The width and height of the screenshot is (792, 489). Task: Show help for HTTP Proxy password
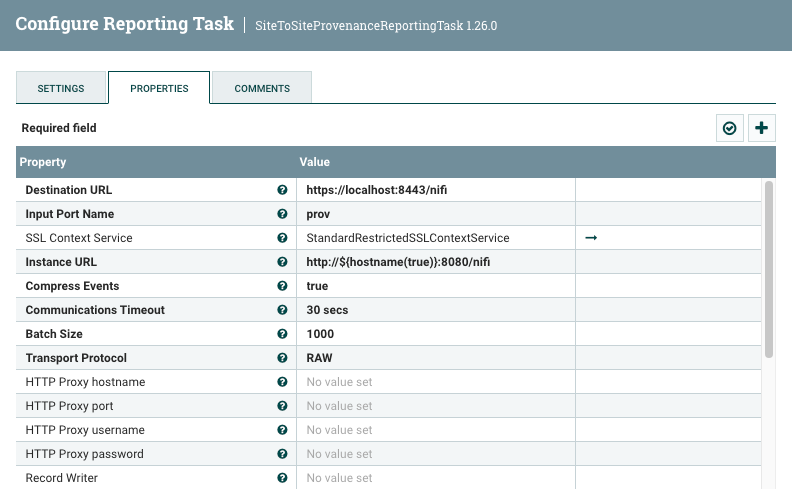[x=282, y=454]
